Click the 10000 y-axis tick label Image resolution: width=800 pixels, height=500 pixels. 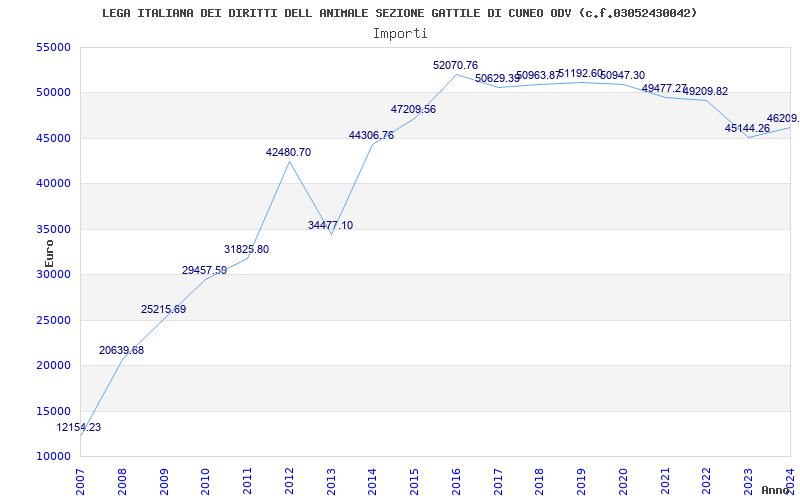54,456
